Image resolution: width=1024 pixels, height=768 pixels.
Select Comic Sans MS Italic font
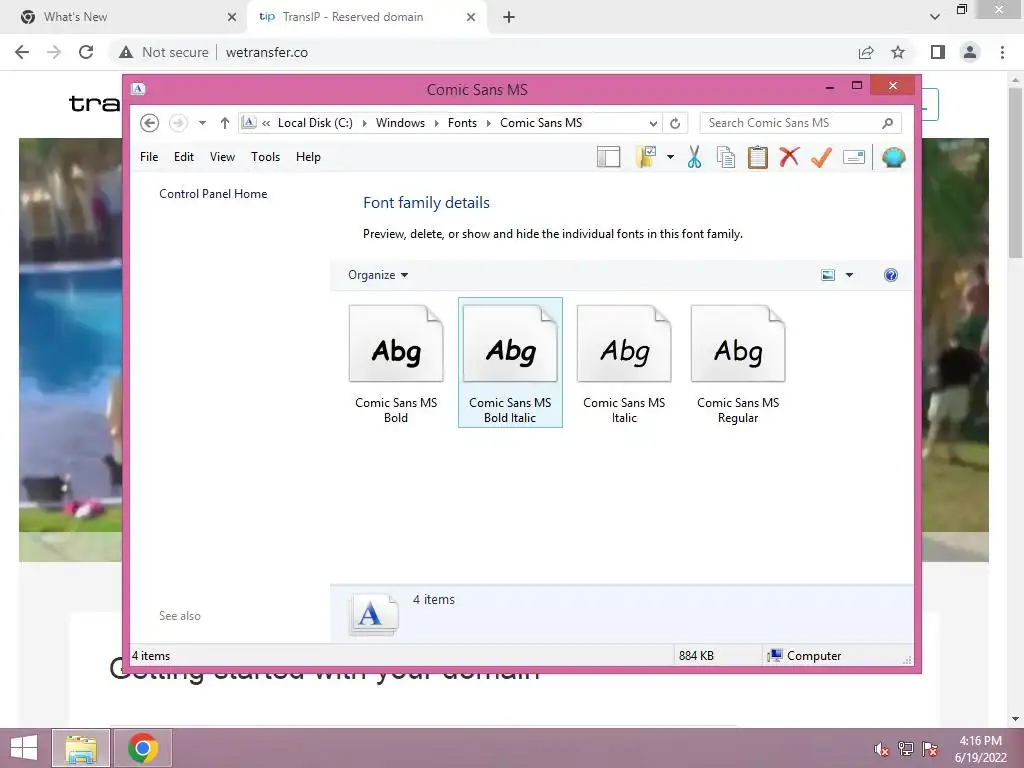(624, 363)
